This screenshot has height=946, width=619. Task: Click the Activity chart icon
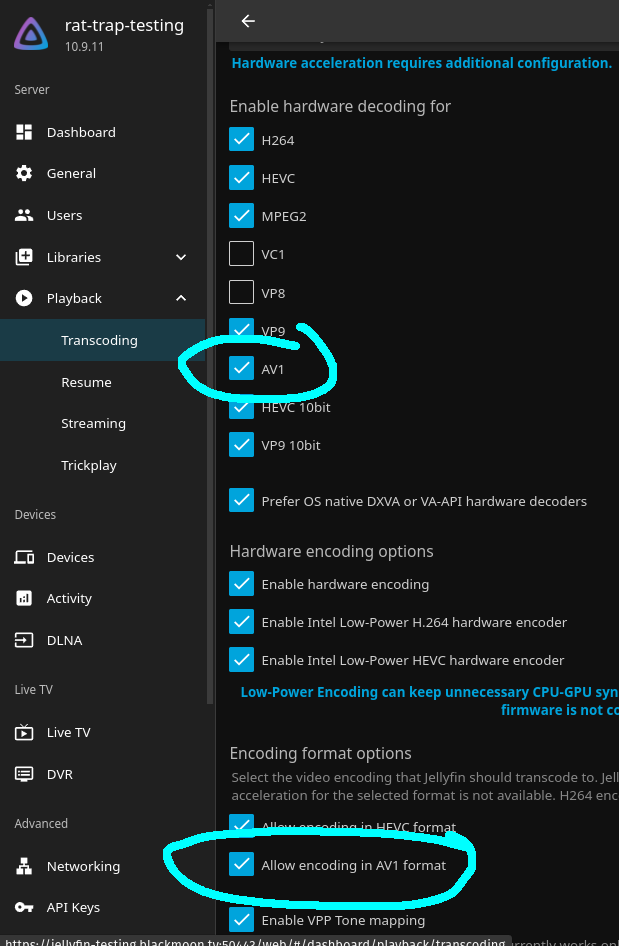pos(25,598)
